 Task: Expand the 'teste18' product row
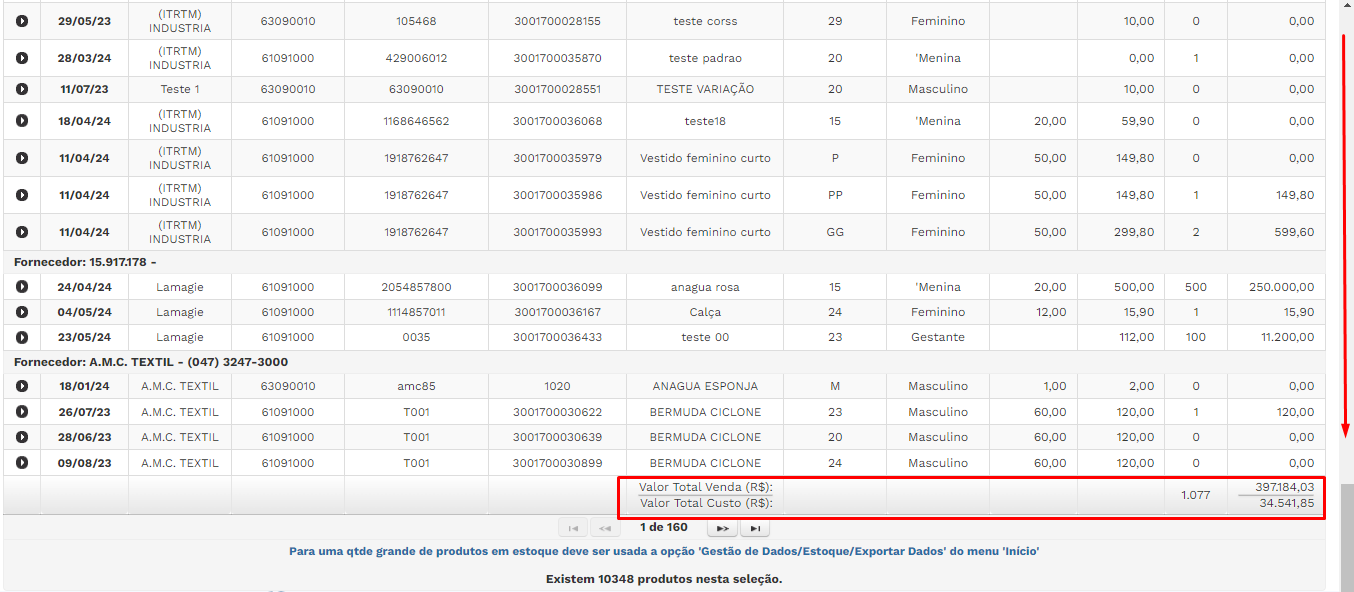(x=22, y=121)
